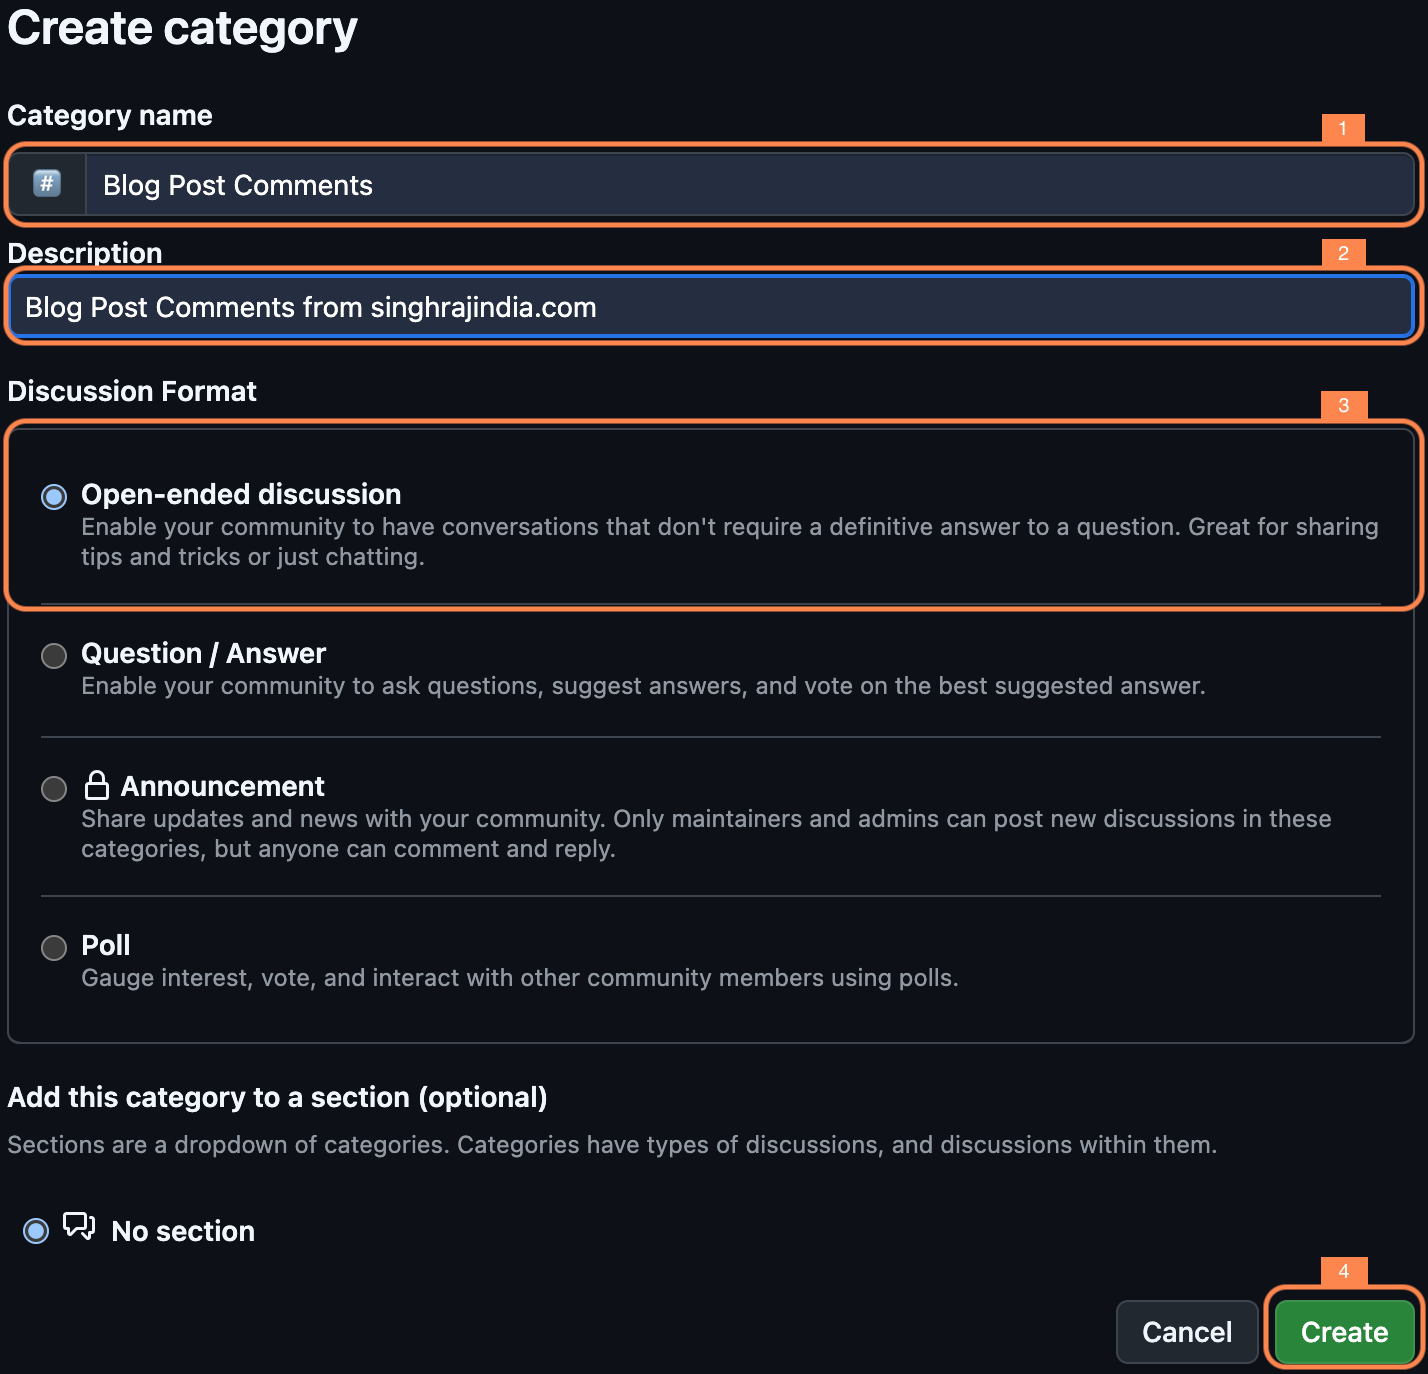Select the Poll radio button

point(54,948)
